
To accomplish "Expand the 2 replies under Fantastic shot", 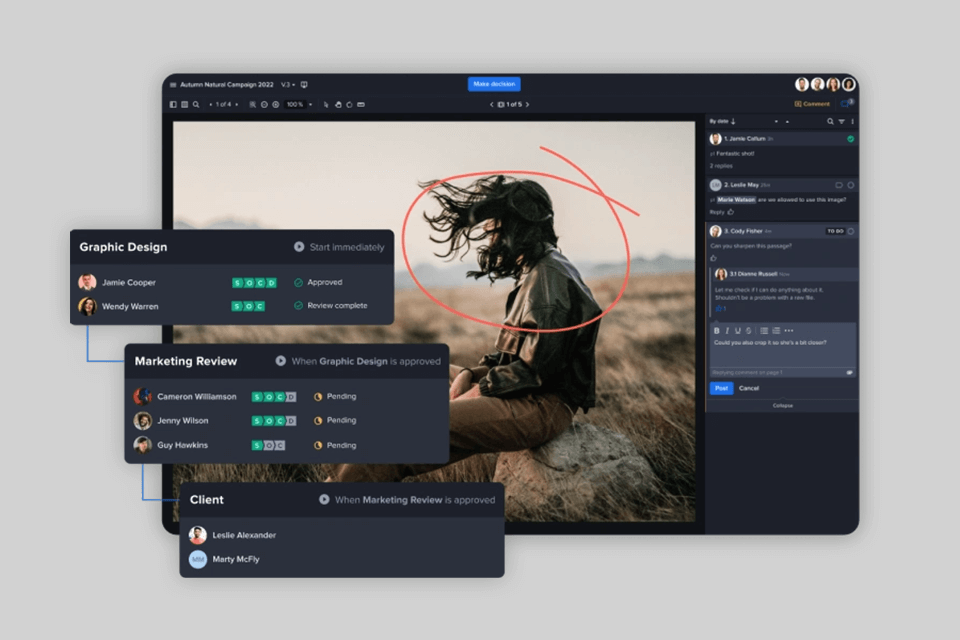I will point(721,166).
